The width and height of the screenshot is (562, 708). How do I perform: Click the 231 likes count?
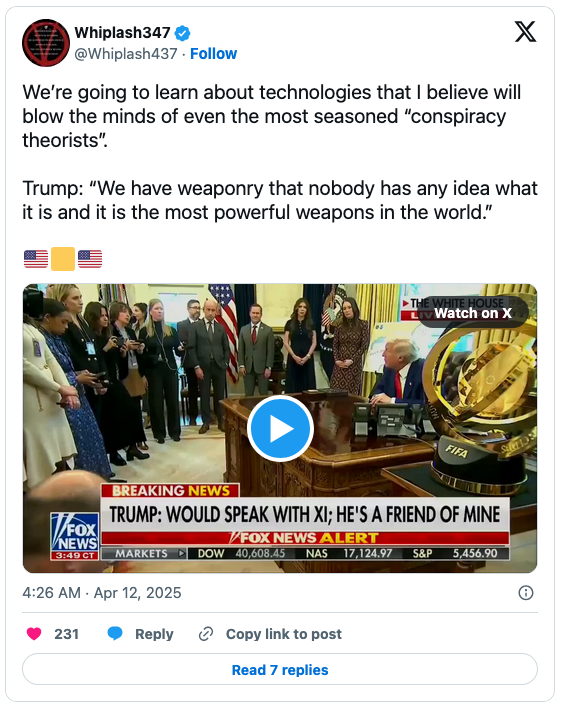tap(66, 634)
